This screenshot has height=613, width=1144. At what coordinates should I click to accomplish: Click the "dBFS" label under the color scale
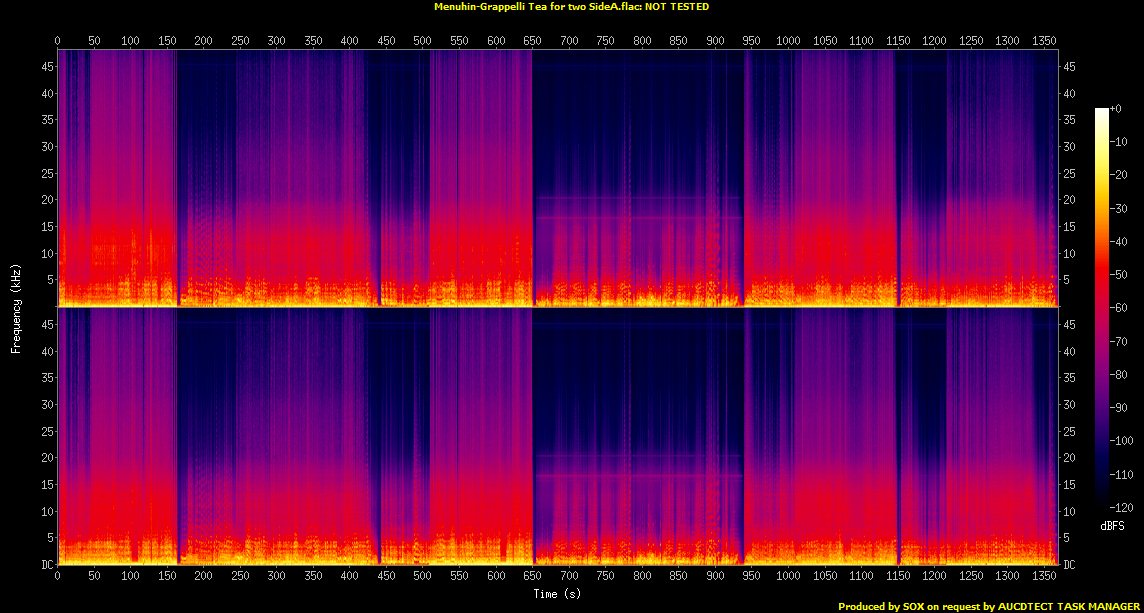1112,526
